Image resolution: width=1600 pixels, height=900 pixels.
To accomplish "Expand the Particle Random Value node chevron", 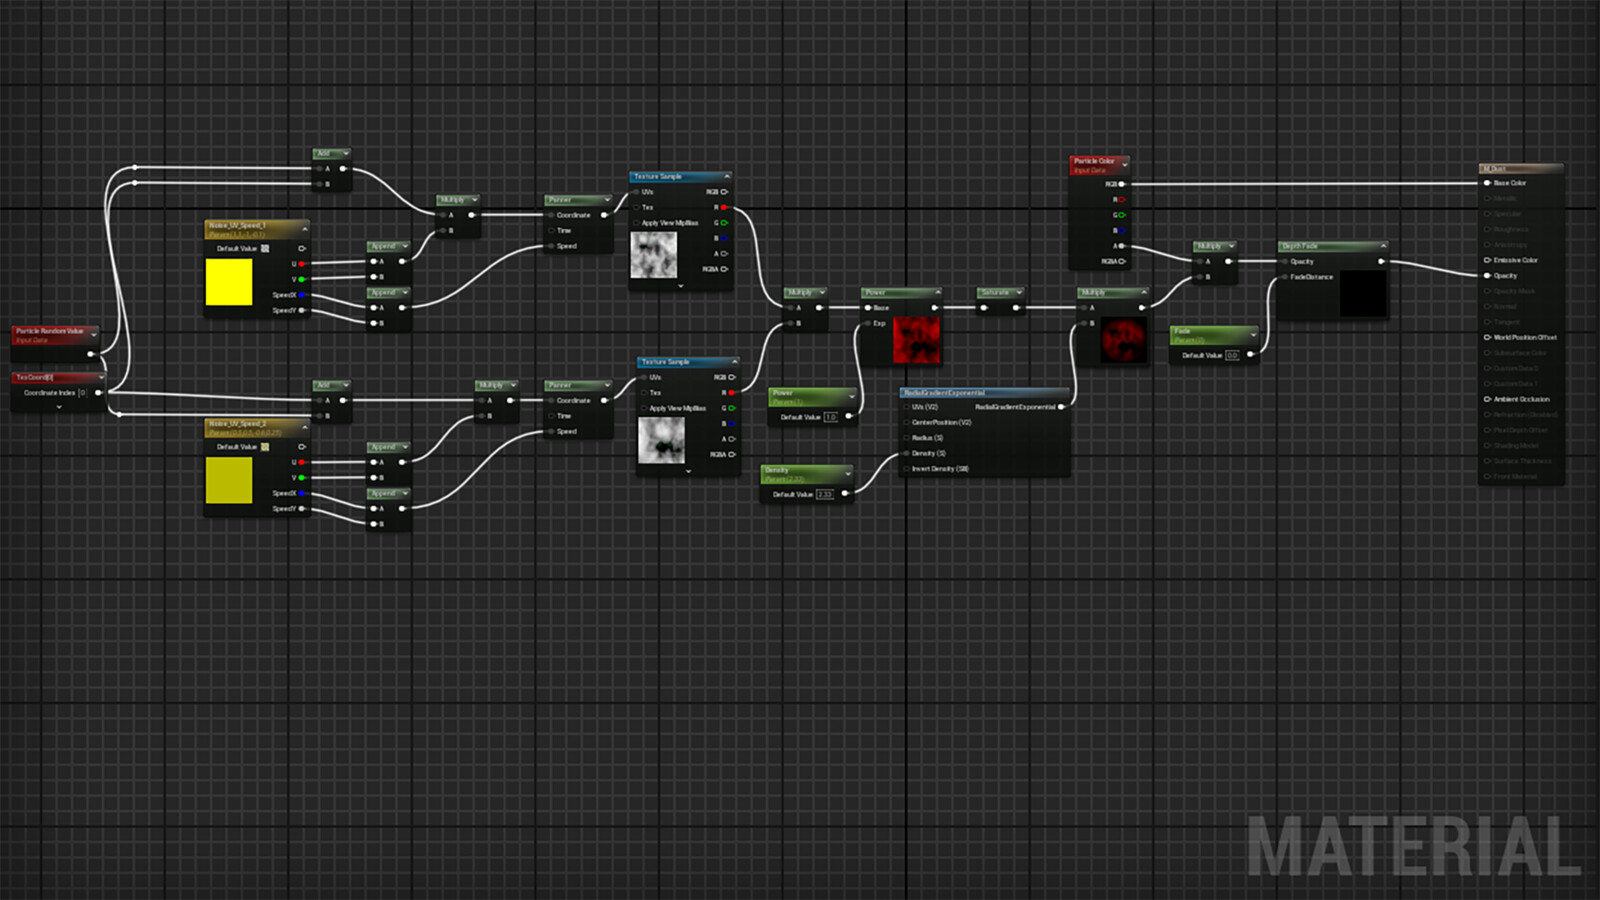I will point(94,334).
